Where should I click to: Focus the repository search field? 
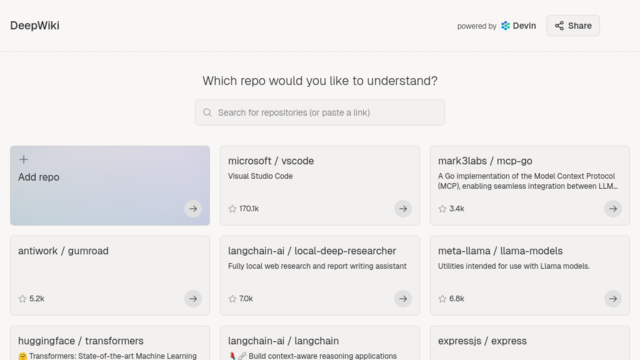click(x=320, y=112)
